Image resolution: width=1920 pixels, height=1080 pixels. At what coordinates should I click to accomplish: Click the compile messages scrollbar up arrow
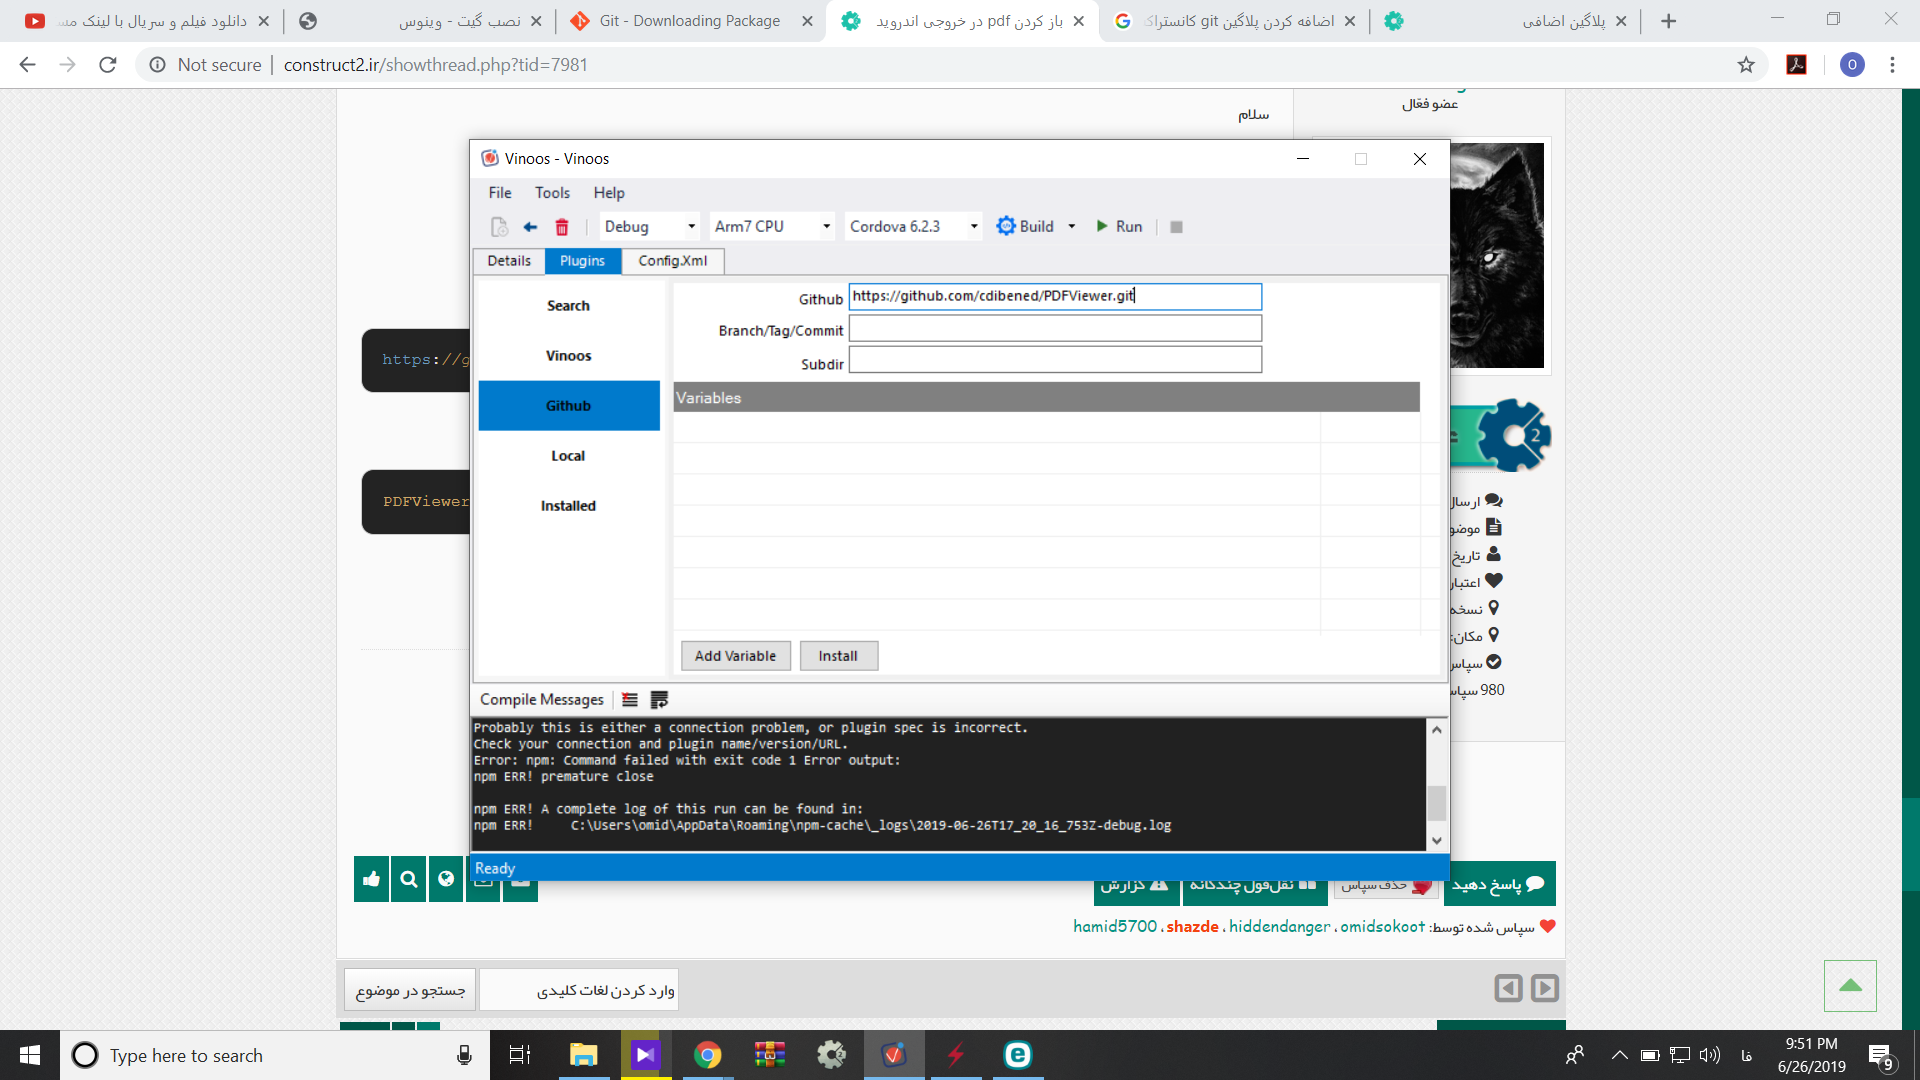pyautogui.click(x=1437, y=730)
